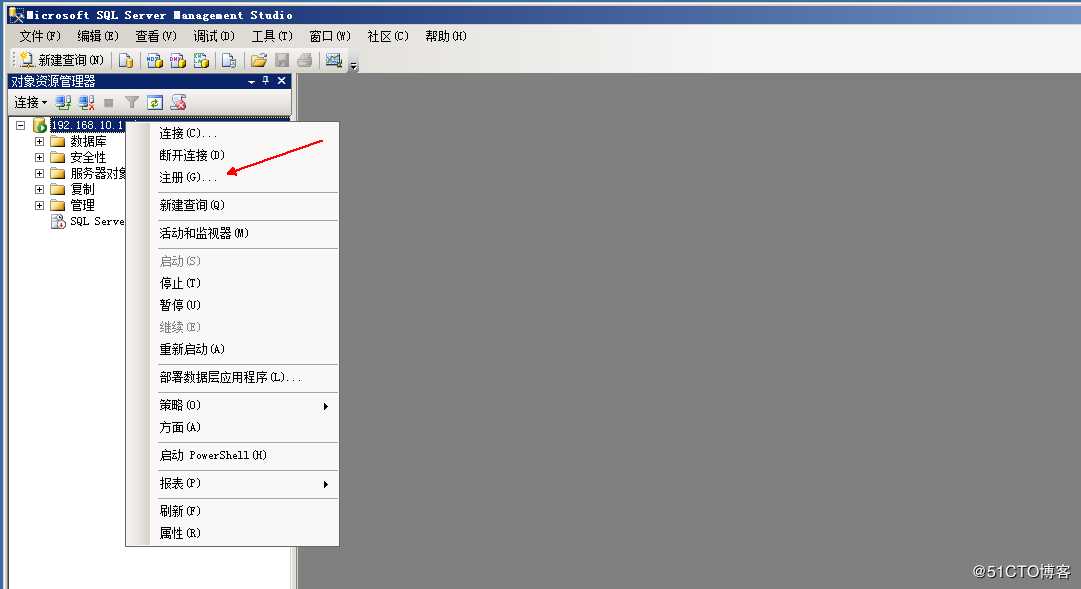
Task: Click the connect Object Explorer icon
Action: click(63, 103)
